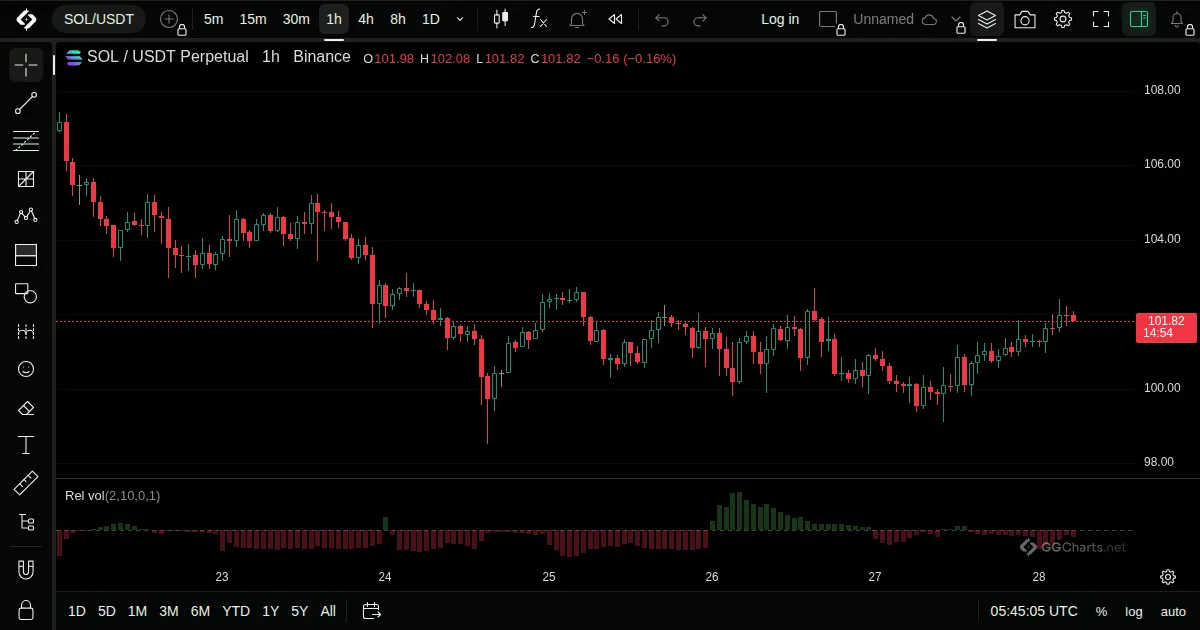1200x630 pixels.
Task: Switch to the 30m timeframe
Action: pos(296,19)
